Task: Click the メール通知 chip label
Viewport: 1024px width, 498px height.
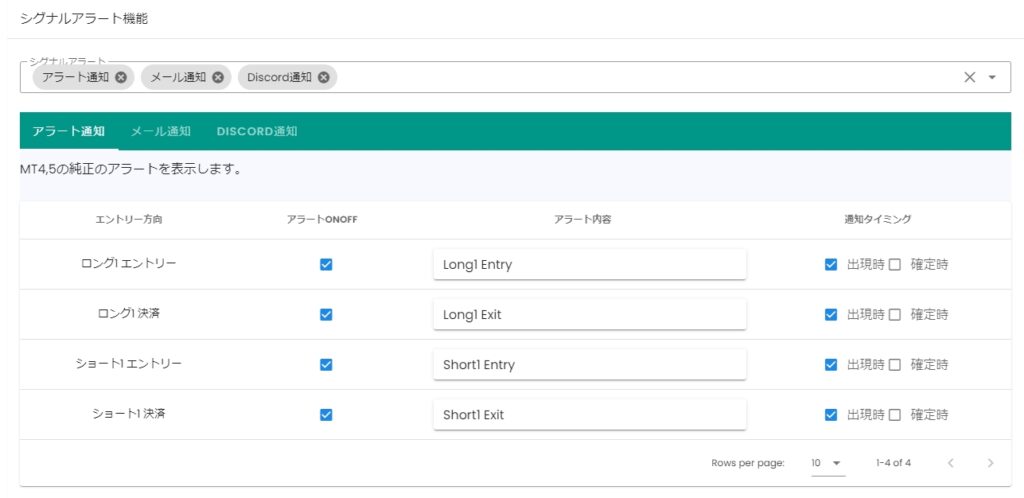Action: 178,77
